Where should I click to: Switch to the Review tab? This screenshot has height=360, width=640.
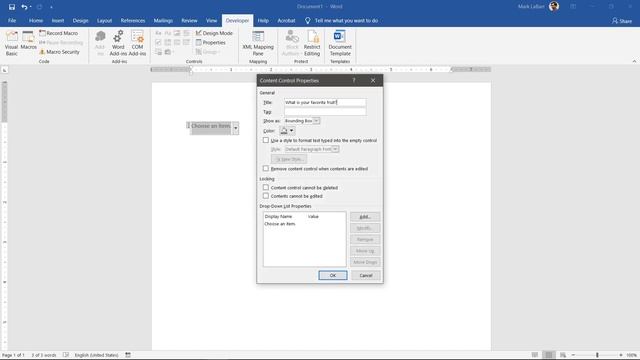(x=189, y=20)
